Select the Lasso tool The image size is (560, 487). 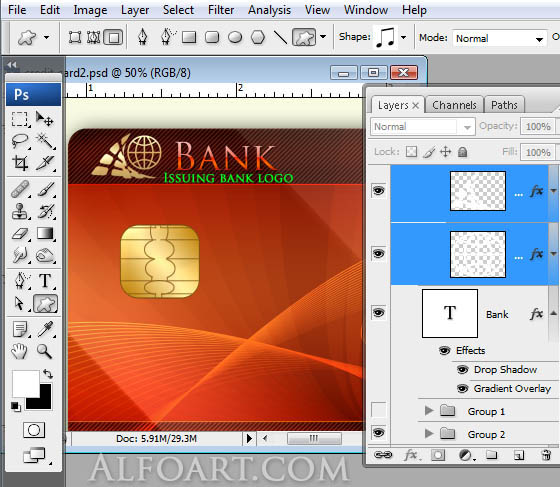pyautogui.click(x=20, y=141)
